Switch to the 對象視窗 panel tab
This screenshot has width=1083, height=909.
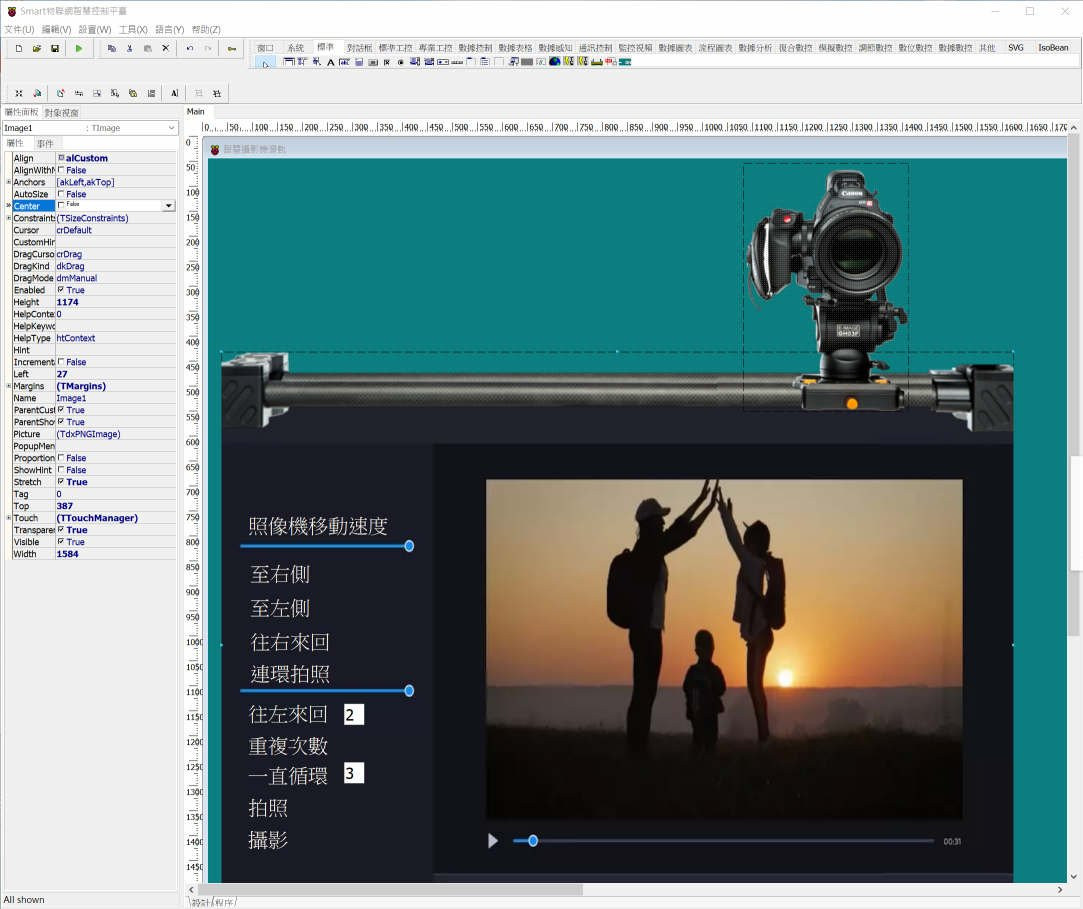[61, 113]
